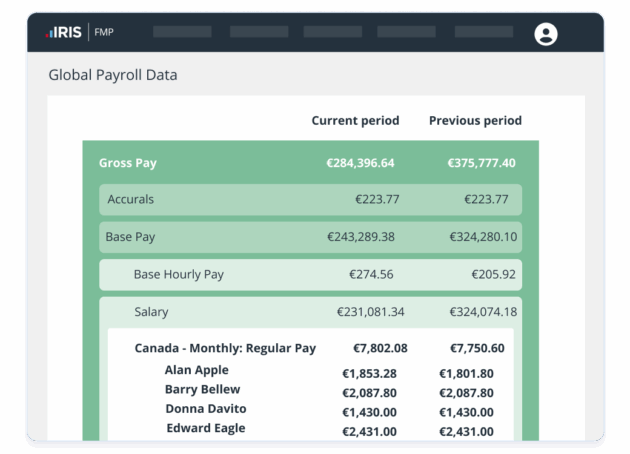Select the third navigation bar placeholder item
The width and height of the screenshot is (630, 454).
pyautogui.click(x=332, y=32)
